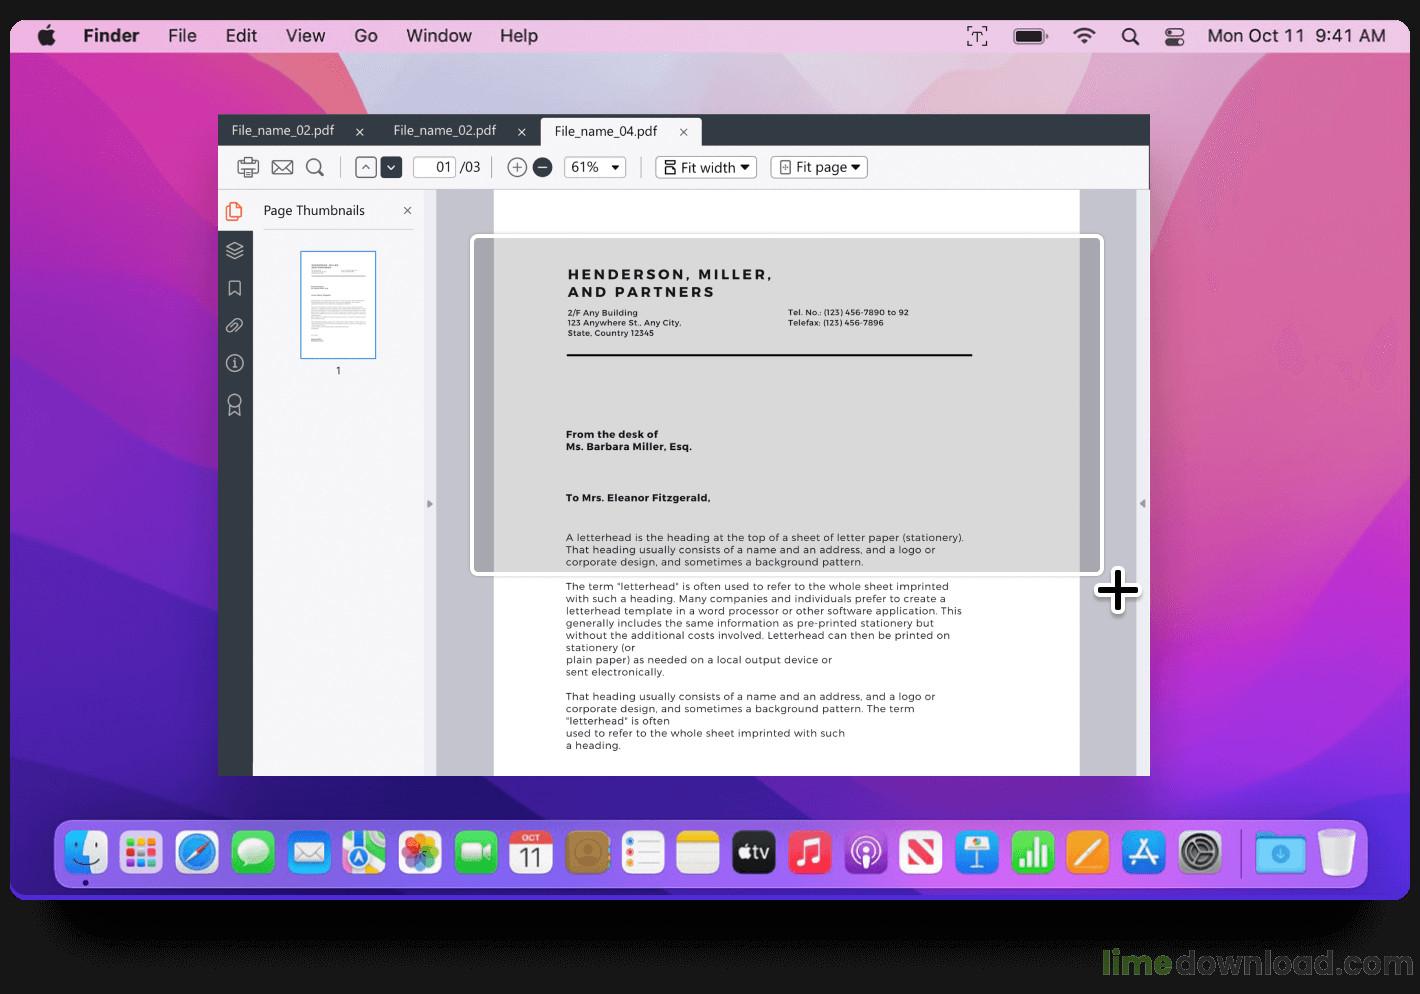1420x994 pixels.
Task: Open the Bookmarks sidebar panel
Action: point(235,288)
